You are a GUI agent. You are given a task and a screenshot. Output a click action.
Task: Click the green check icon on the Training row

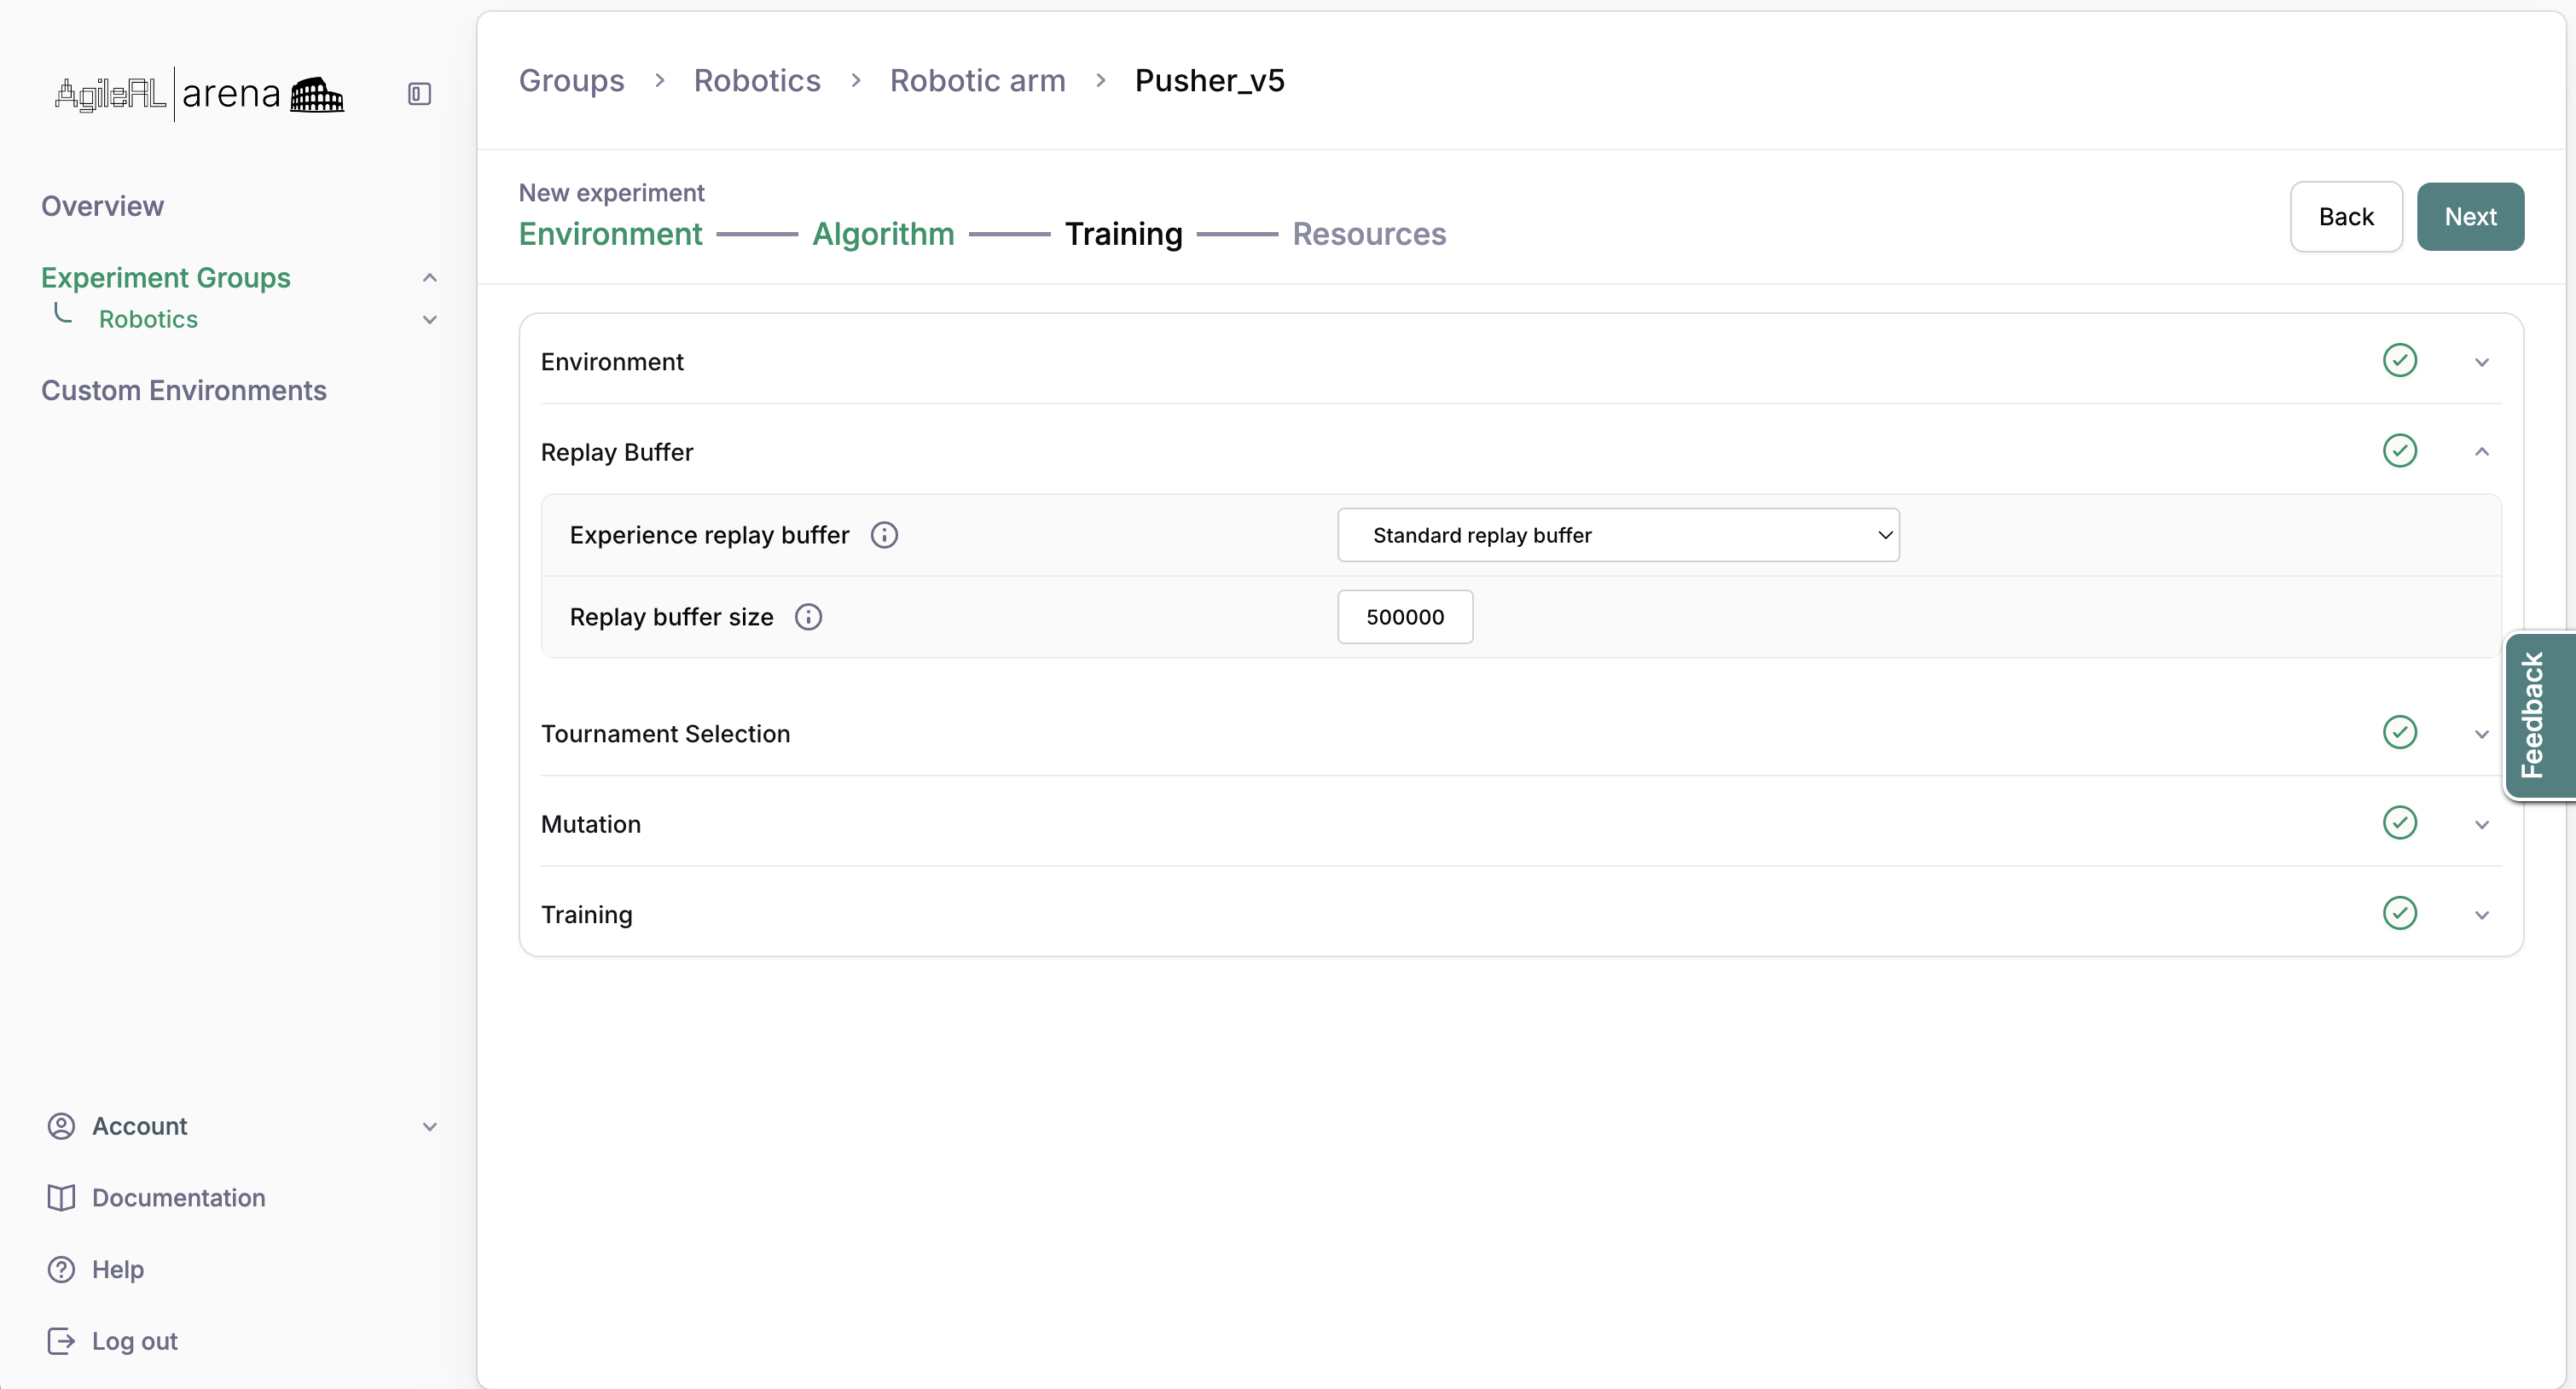click(x=2399, y=913)
